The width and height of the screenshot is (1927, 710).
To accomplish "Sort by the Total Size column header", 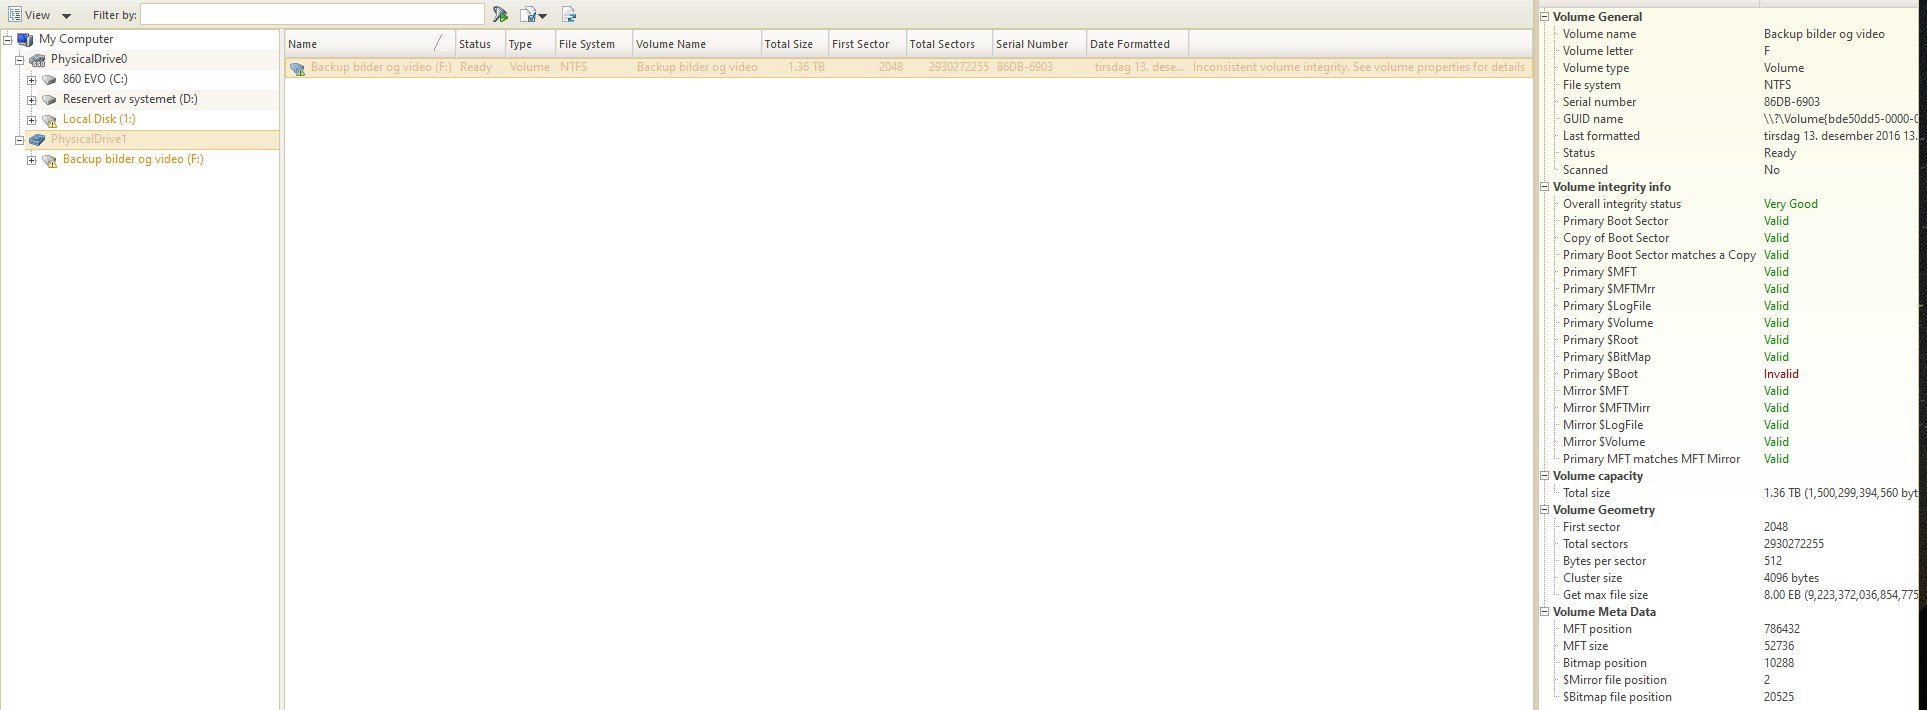I will click(x=795, y=44).
